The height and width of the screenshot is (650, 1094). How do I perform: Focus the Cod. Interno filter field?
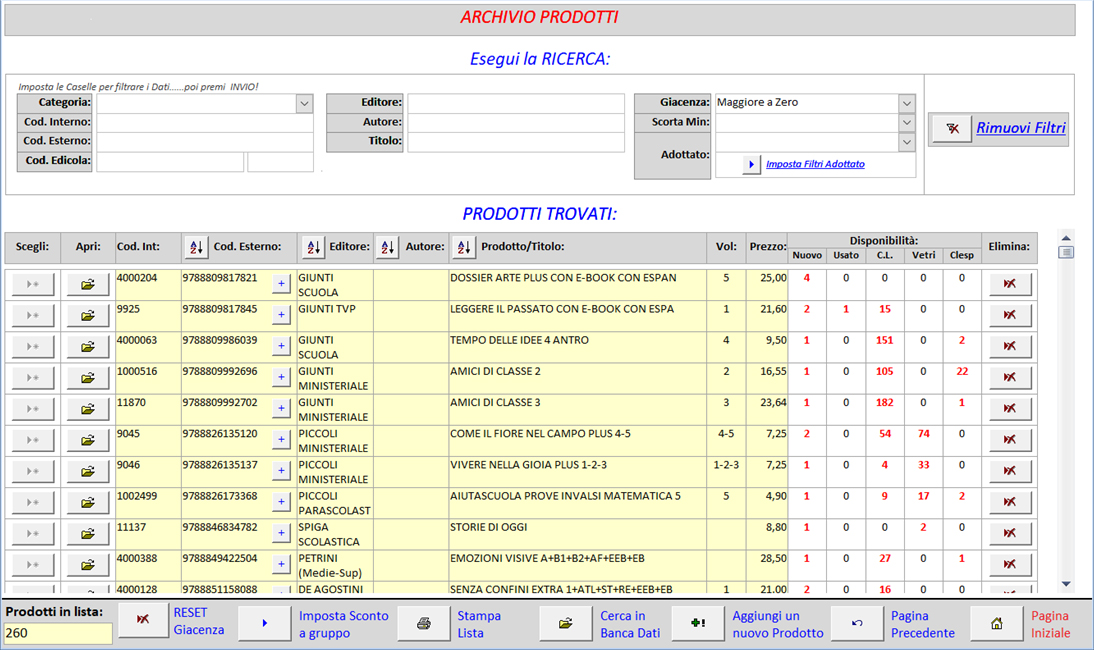tap(205, 123)
